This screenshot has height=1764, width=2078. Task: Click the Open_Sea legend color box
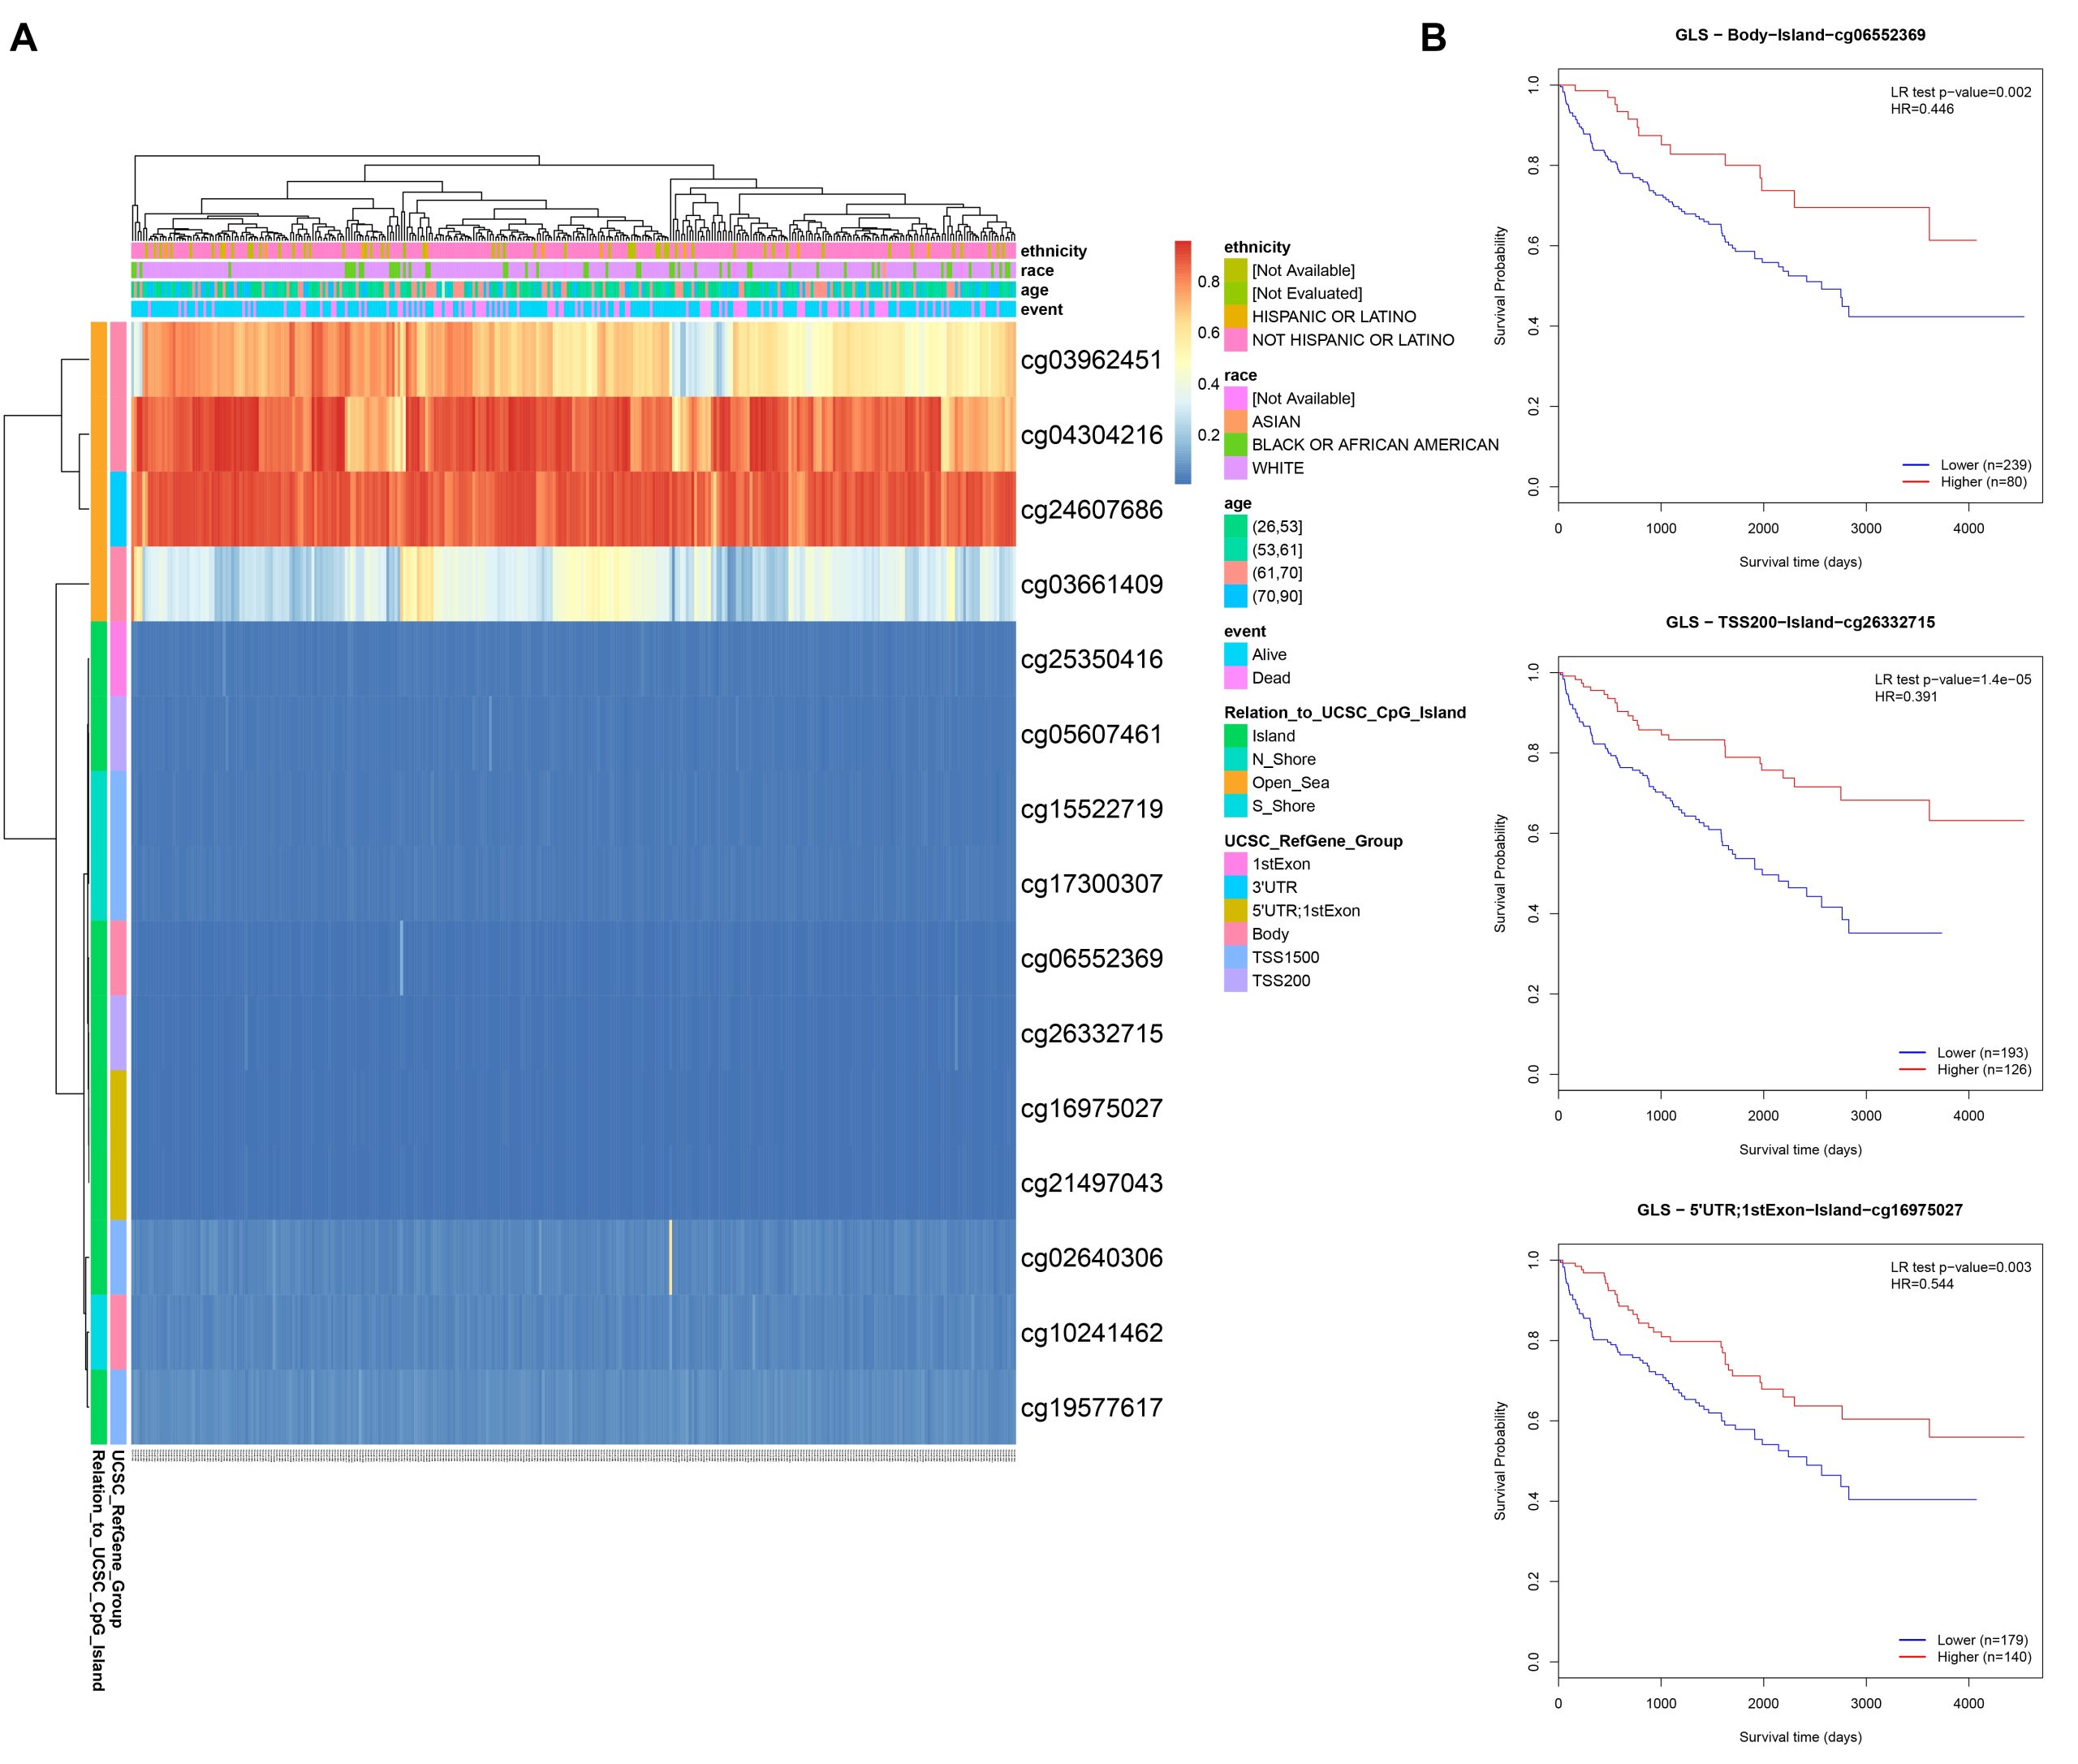[x=1235, y=783]
